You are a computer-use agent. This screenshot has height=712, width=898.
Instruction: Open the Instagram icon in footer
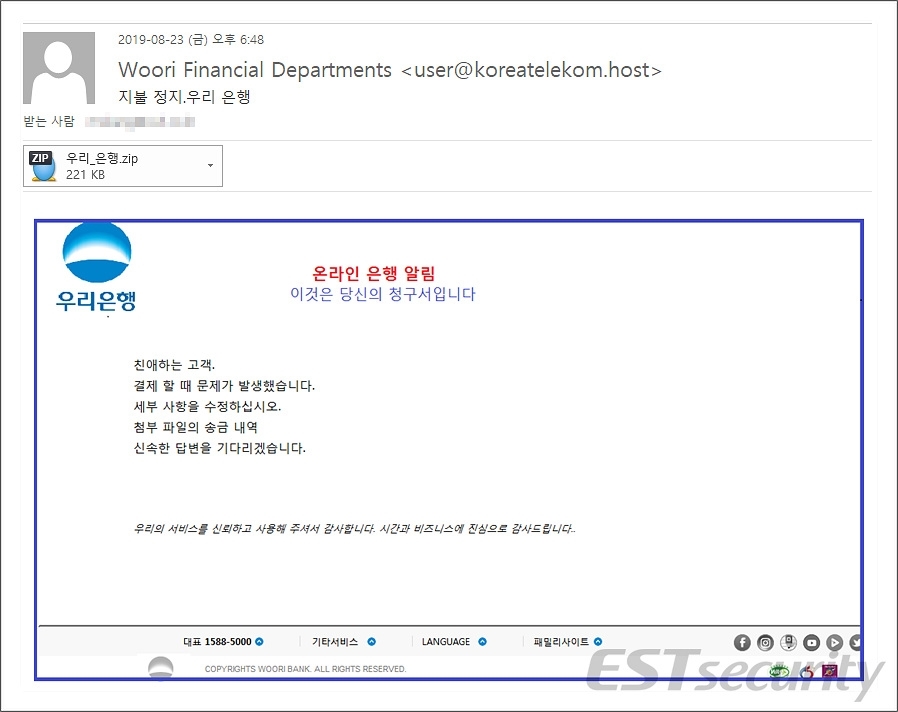pyautogui.click(x=765, y=643)
